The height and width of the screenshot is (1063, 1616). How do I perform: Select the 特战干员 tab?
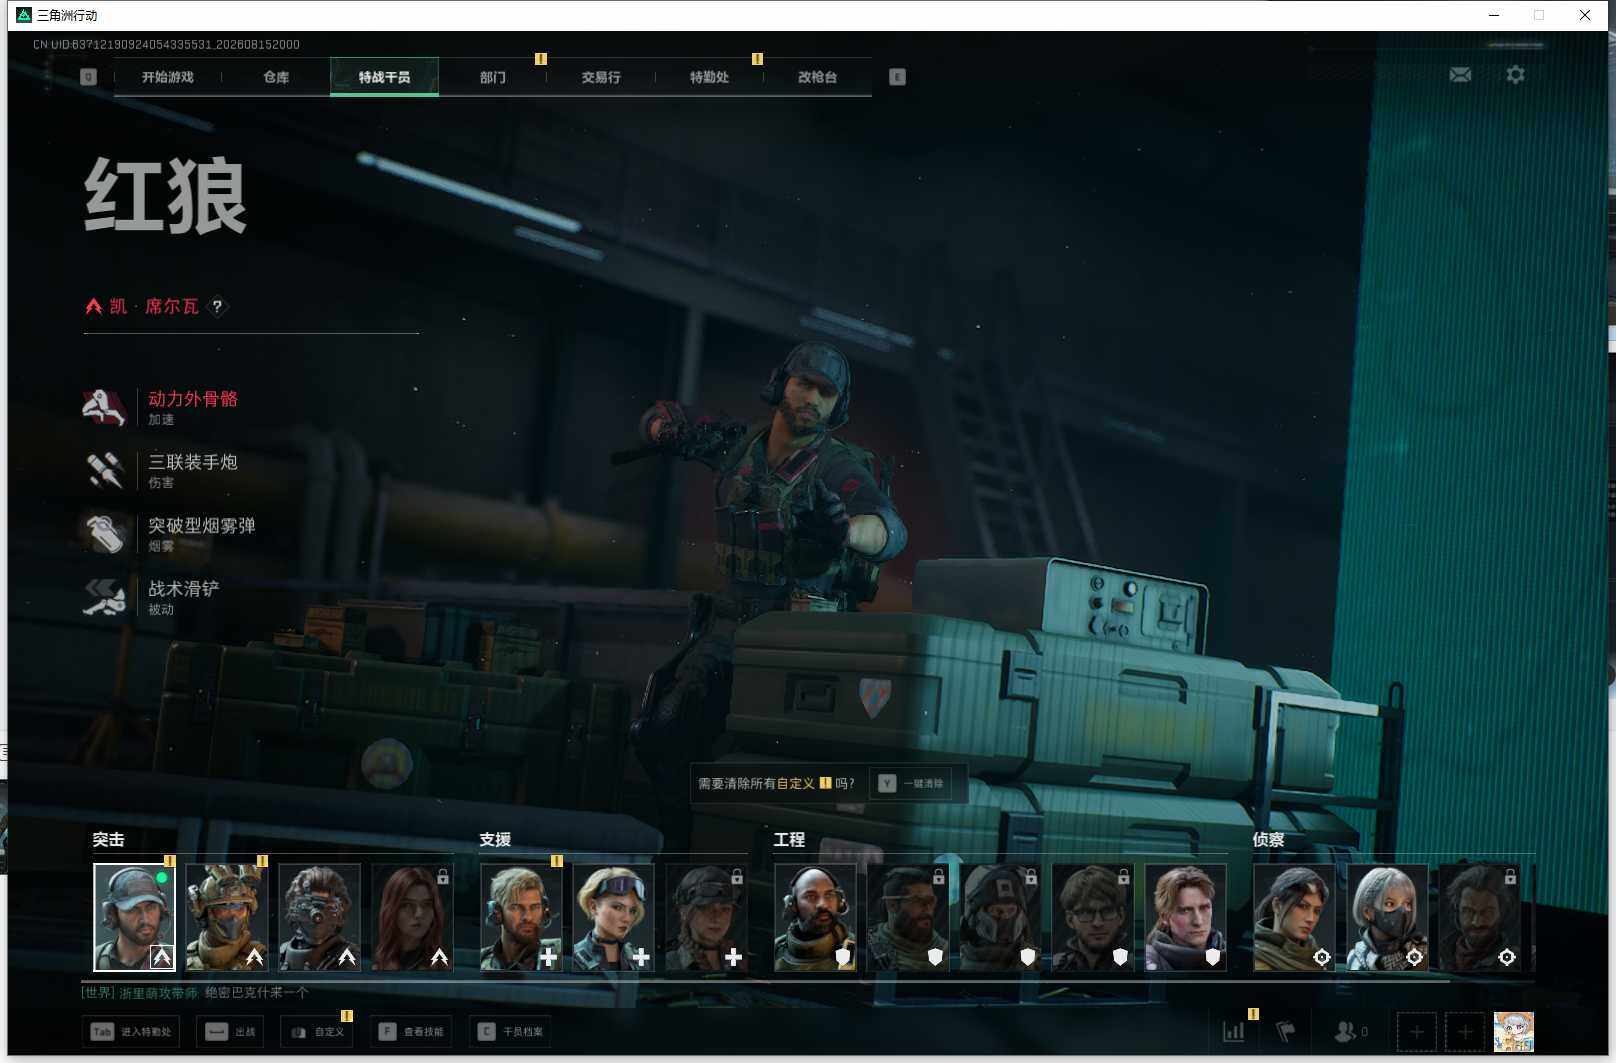point(384,77)
